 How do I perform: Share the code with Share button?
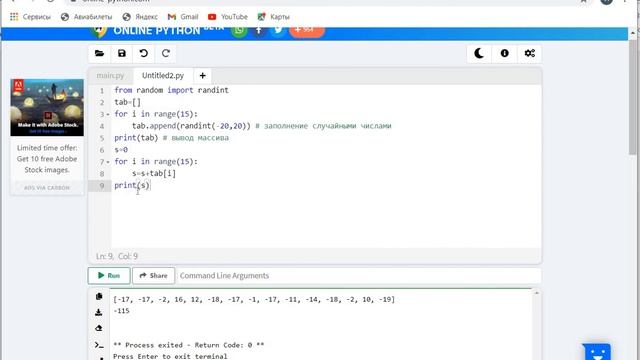153,276
